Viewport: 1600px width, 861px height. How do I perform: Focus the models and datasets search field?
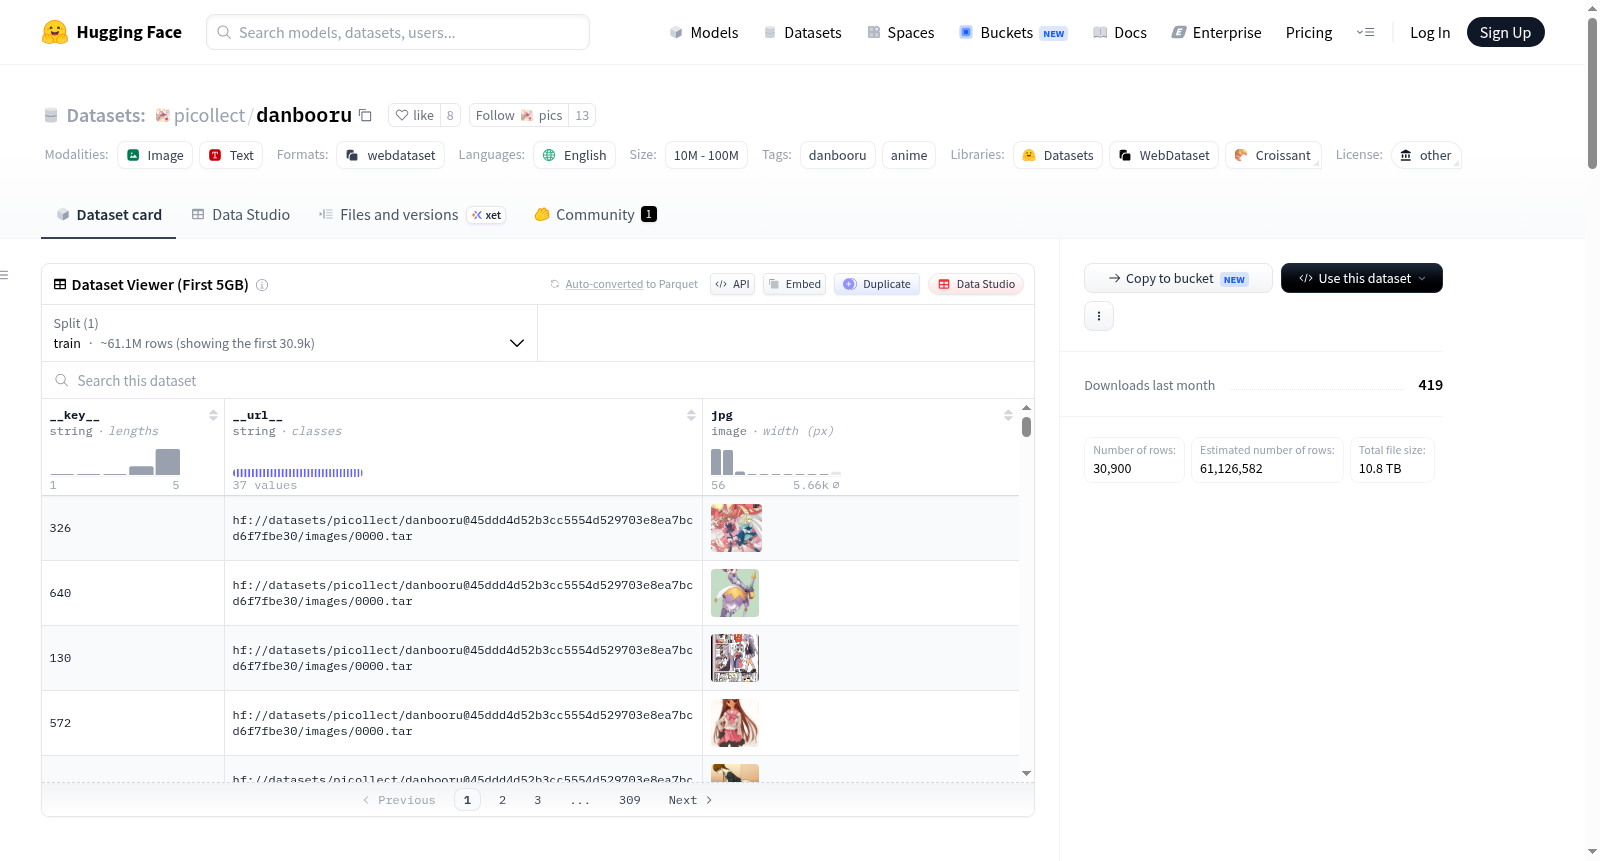tap(398, 32)
